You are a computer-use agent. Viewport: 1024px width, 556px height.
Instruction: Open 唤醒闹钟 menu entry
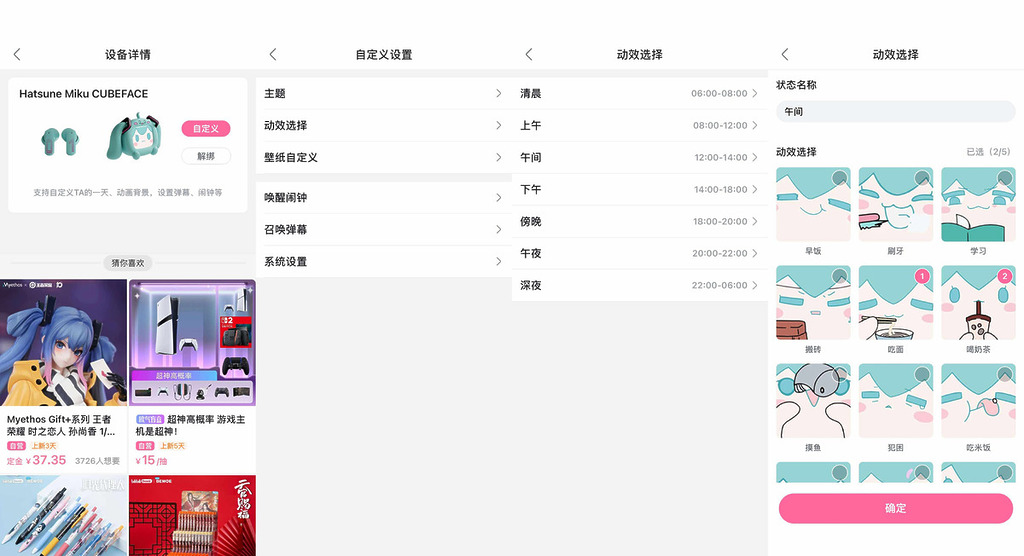point(384,197)
